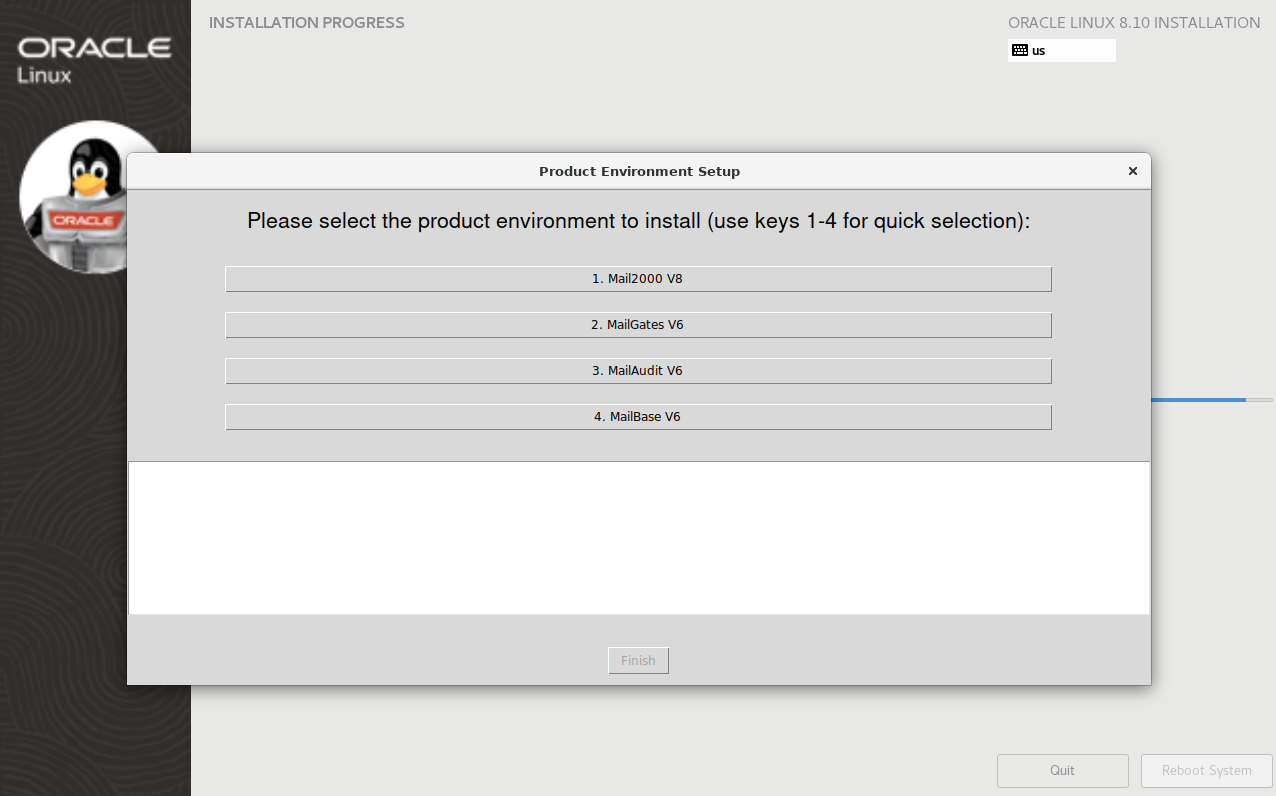Click the Finish button
This screenshot has width=1276, height=796.
tap(638, 660)
